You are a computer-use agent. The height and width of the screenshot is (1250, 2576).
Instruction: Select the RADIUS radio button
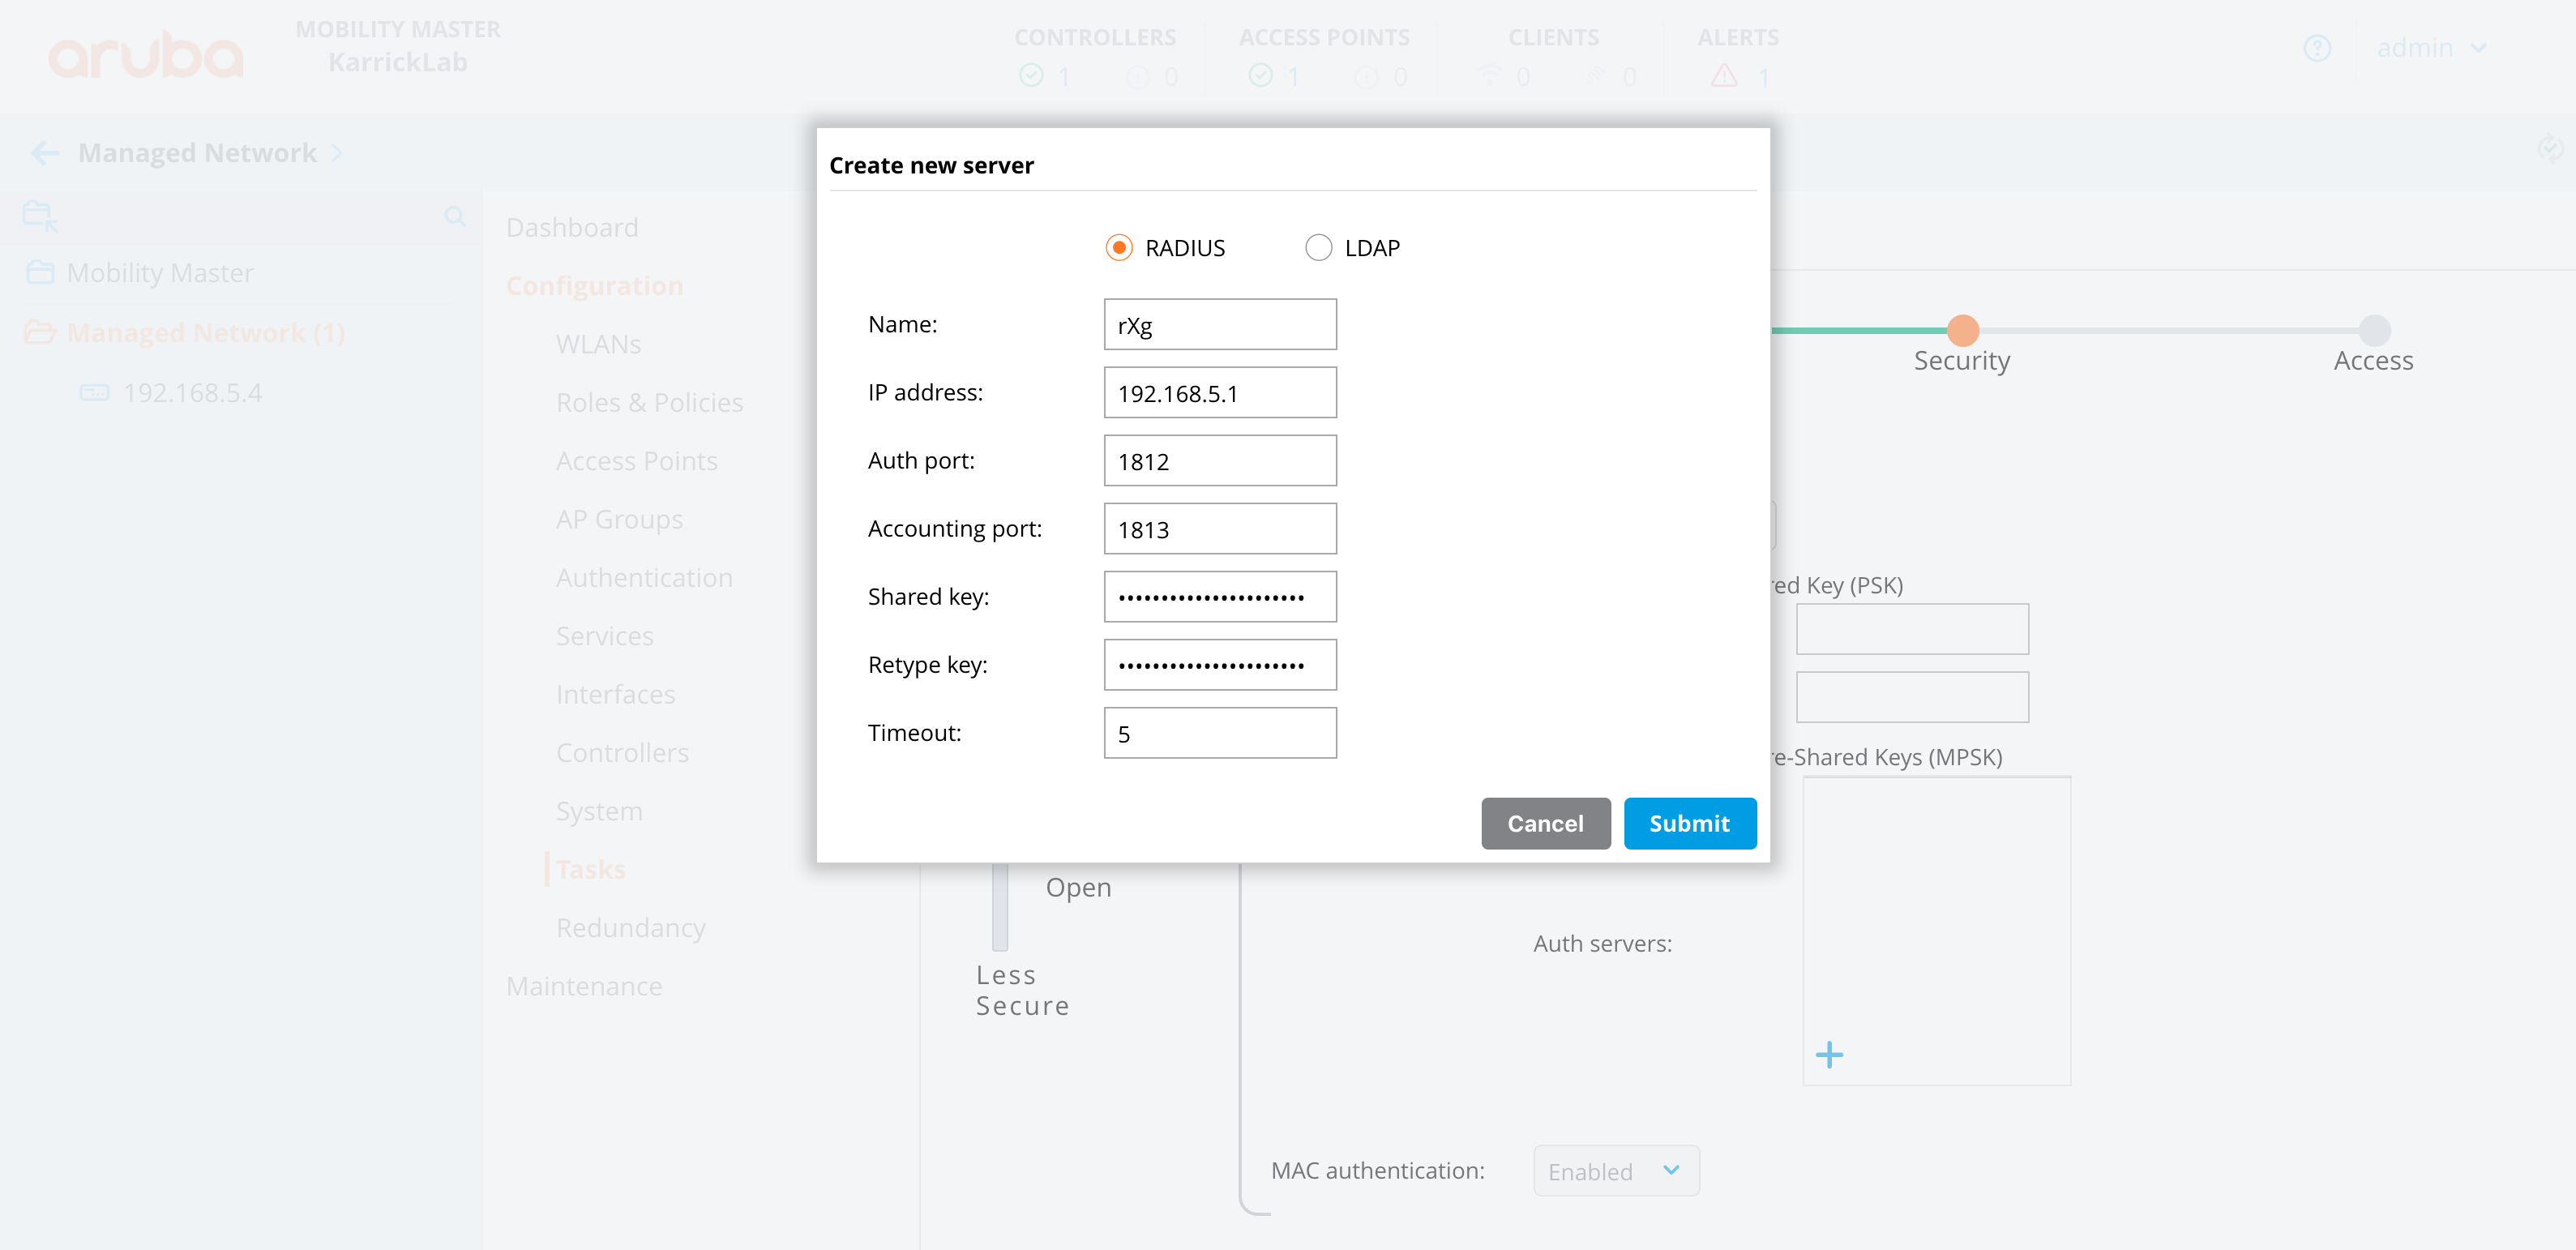[x=1119, y=247]
